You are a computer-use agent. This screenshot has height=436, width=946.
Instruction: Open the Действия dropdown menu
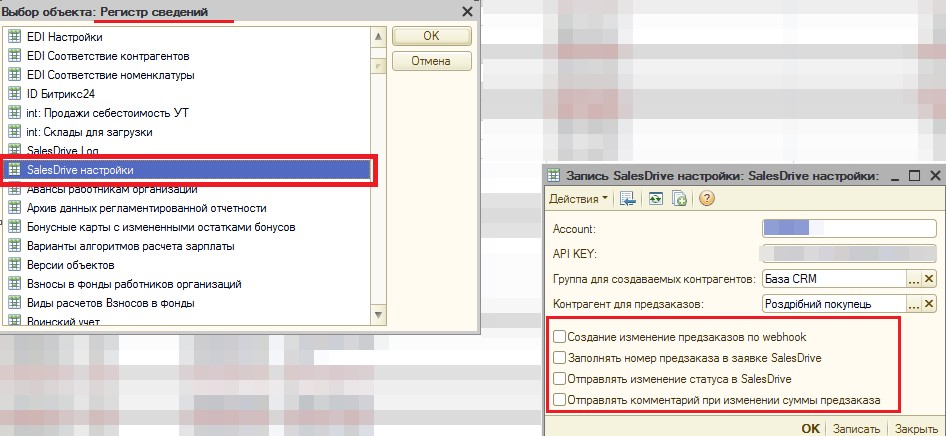click(x=578, y=200)
